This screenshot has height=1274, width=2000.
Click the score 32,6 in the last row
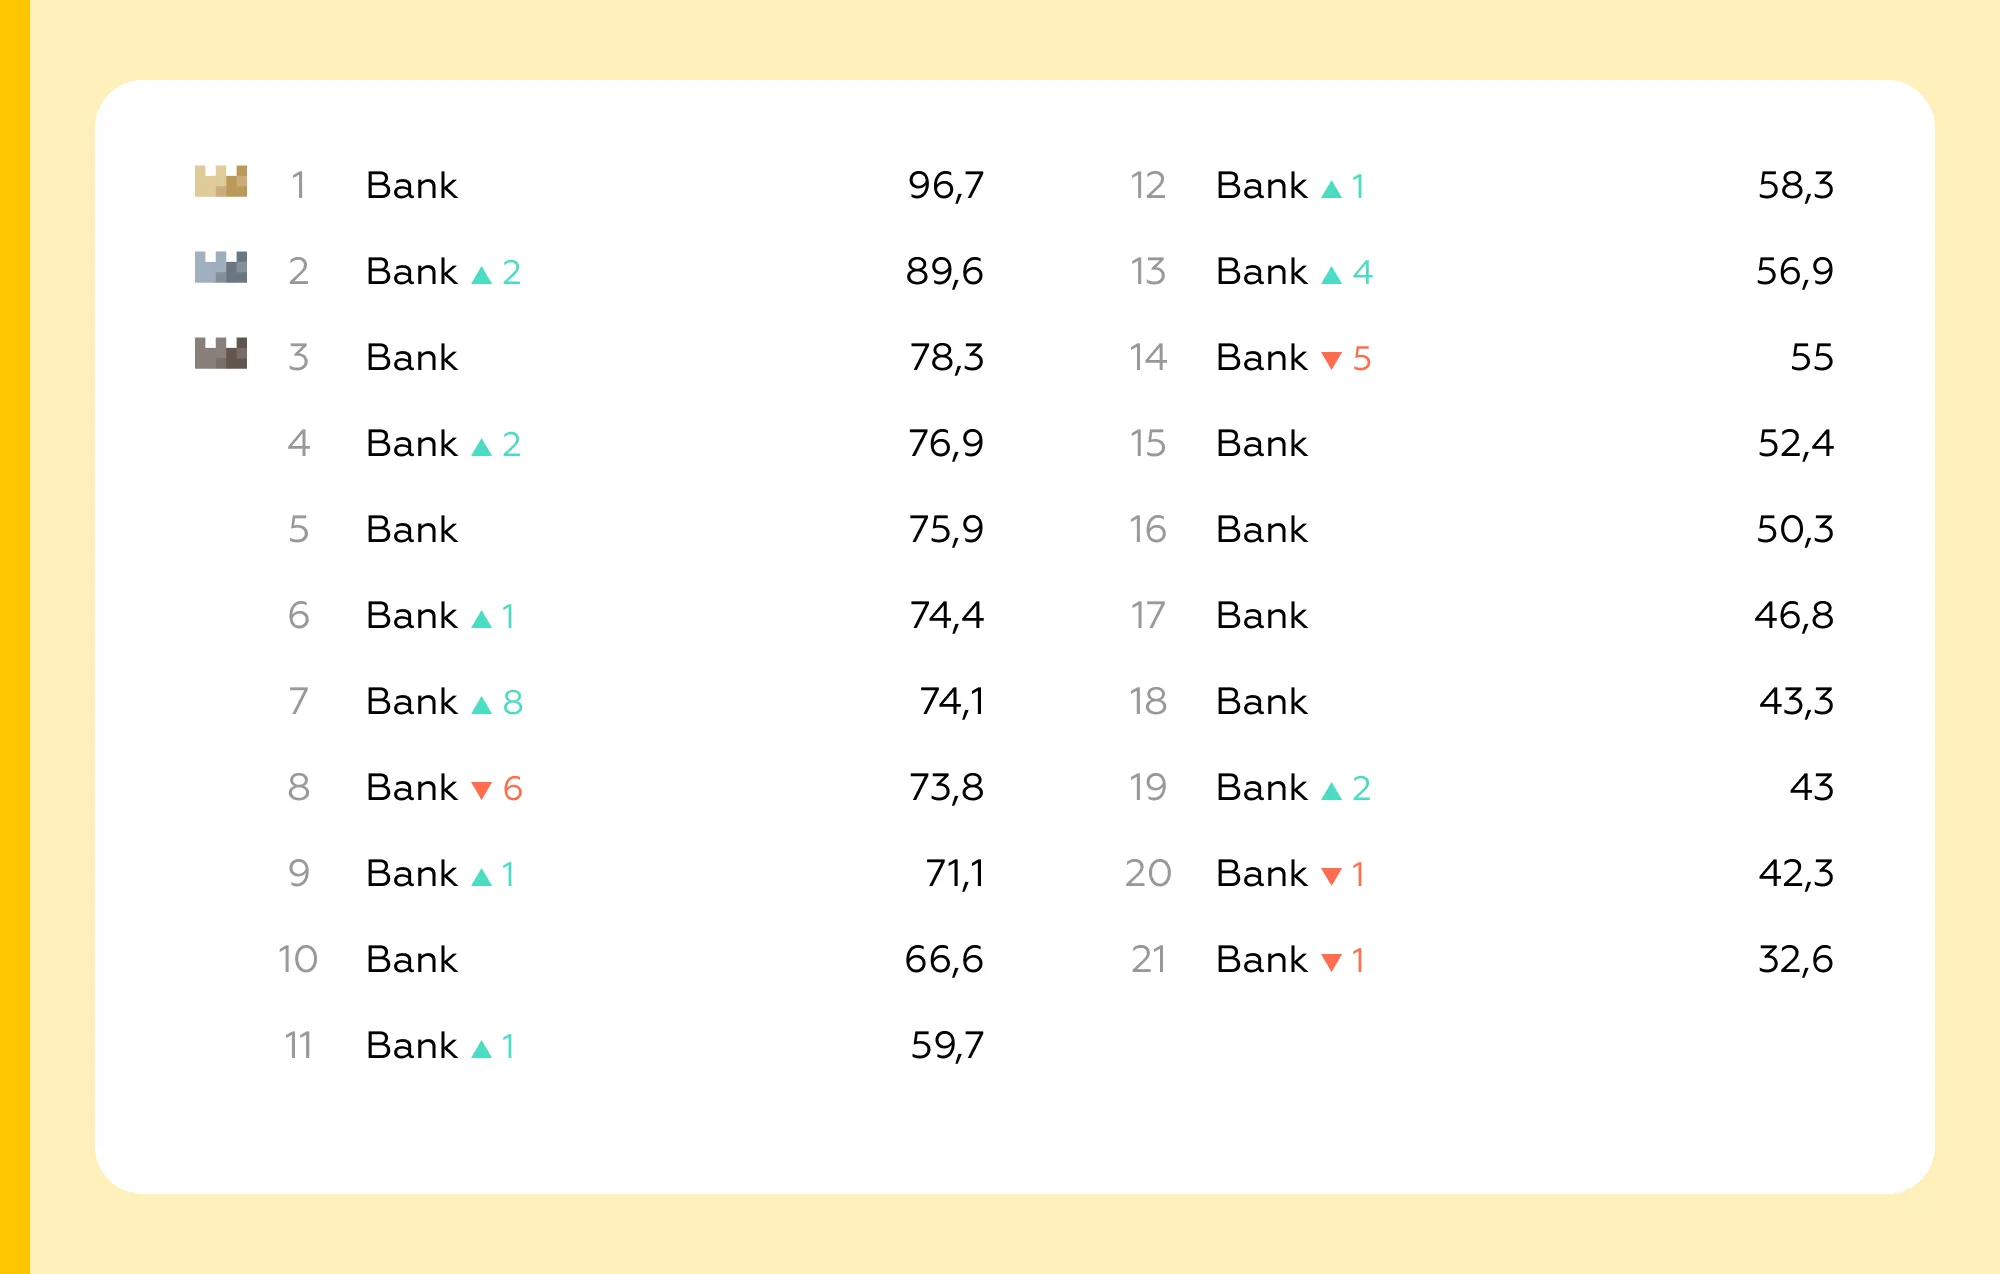[x=1795, y=959]
